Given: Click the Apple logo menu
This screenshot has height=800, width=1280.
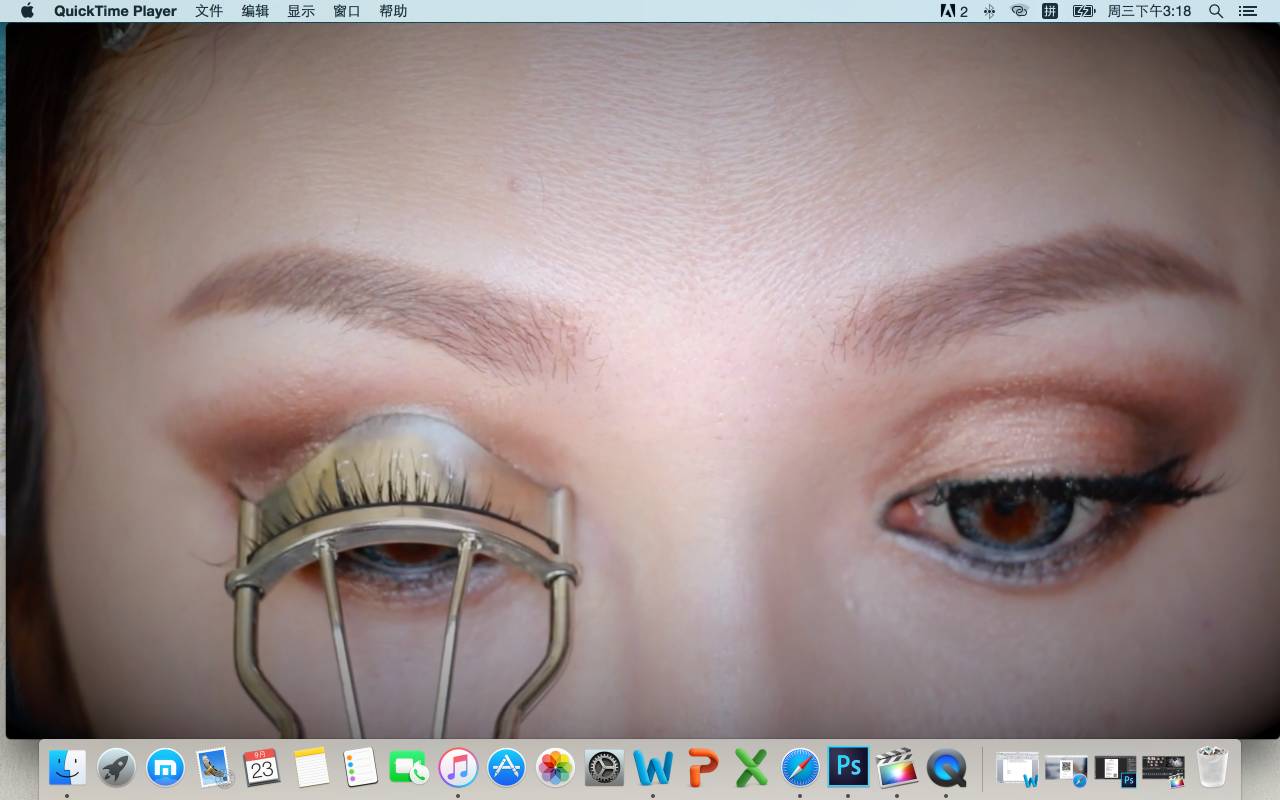Looking at the screenshot, I should tap(27, 11).
